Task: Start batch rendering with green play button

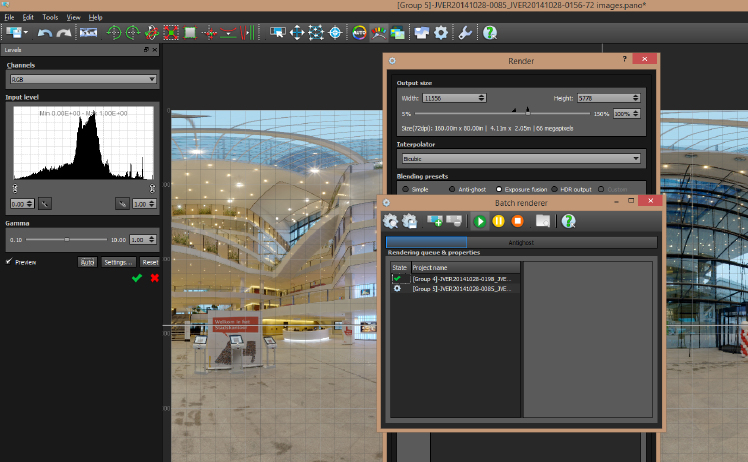Action: (x=479, y=221)
